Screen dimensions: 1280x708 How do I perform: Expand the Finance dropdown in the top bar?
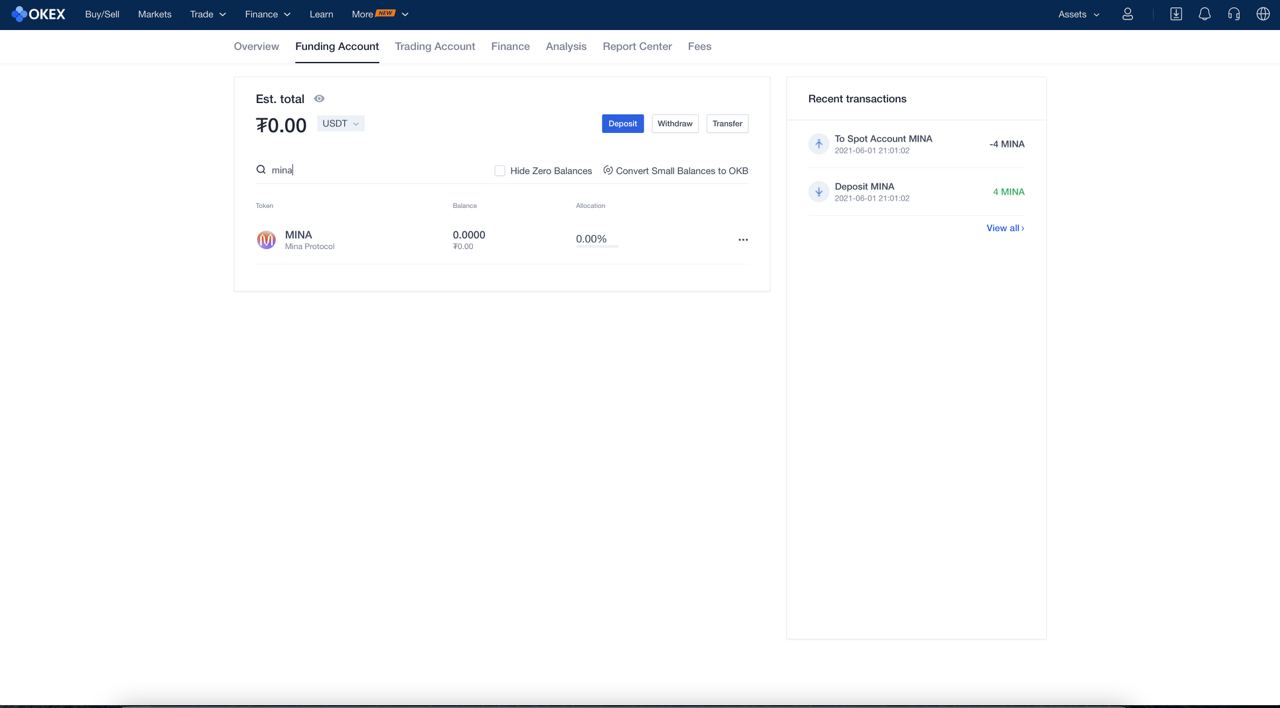coord(268,14)
